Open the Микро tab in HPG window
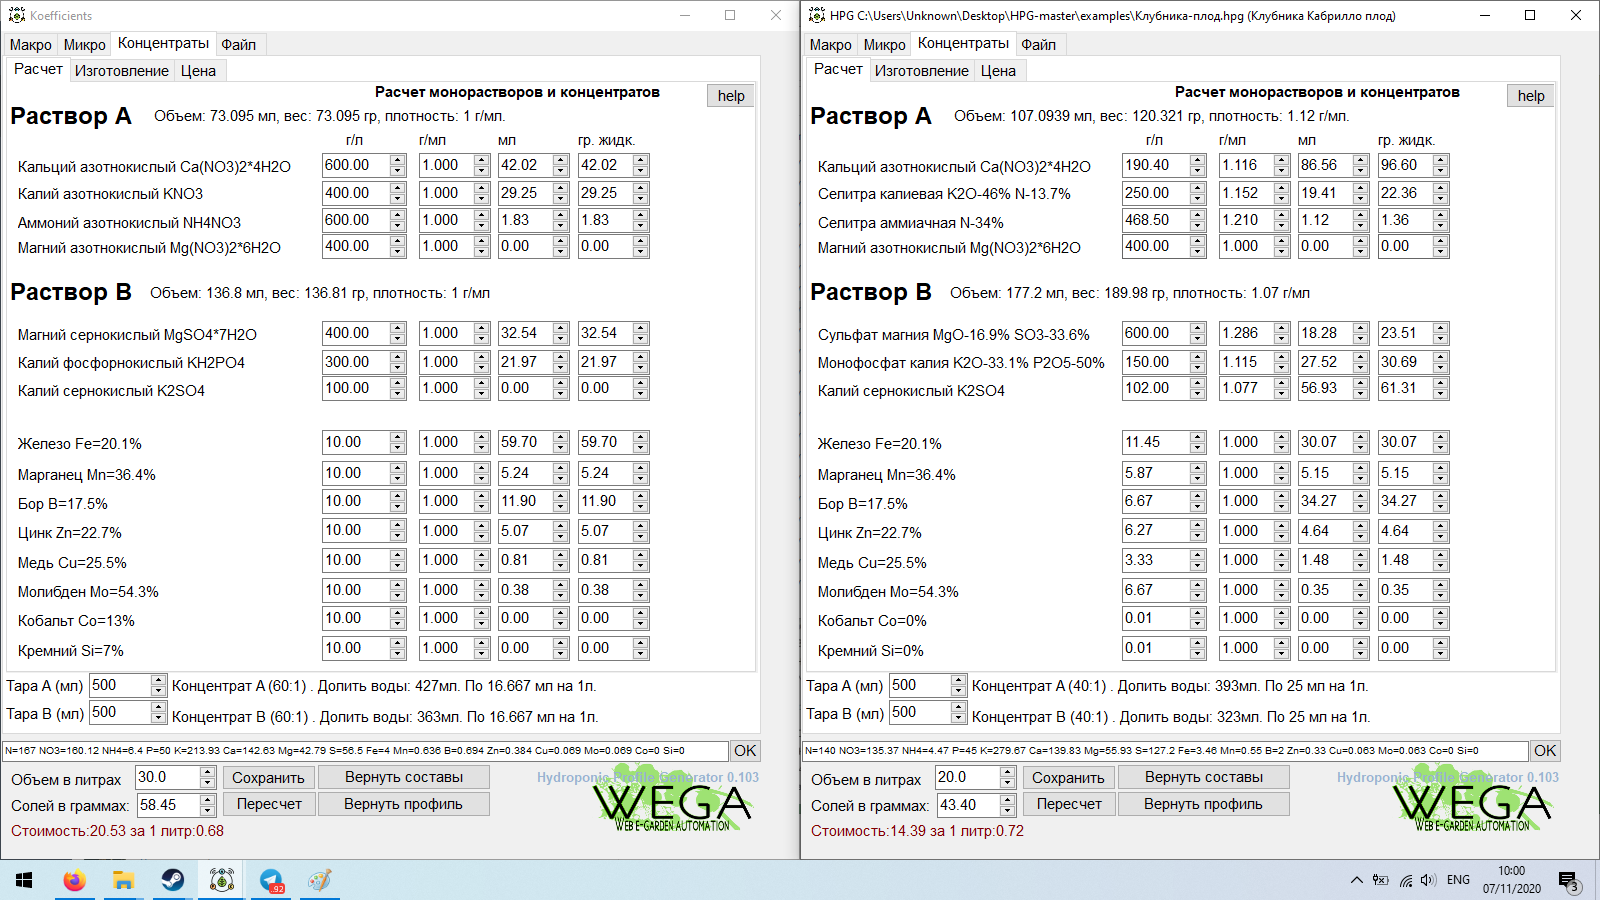1600x900 pixels. [885, 44]
